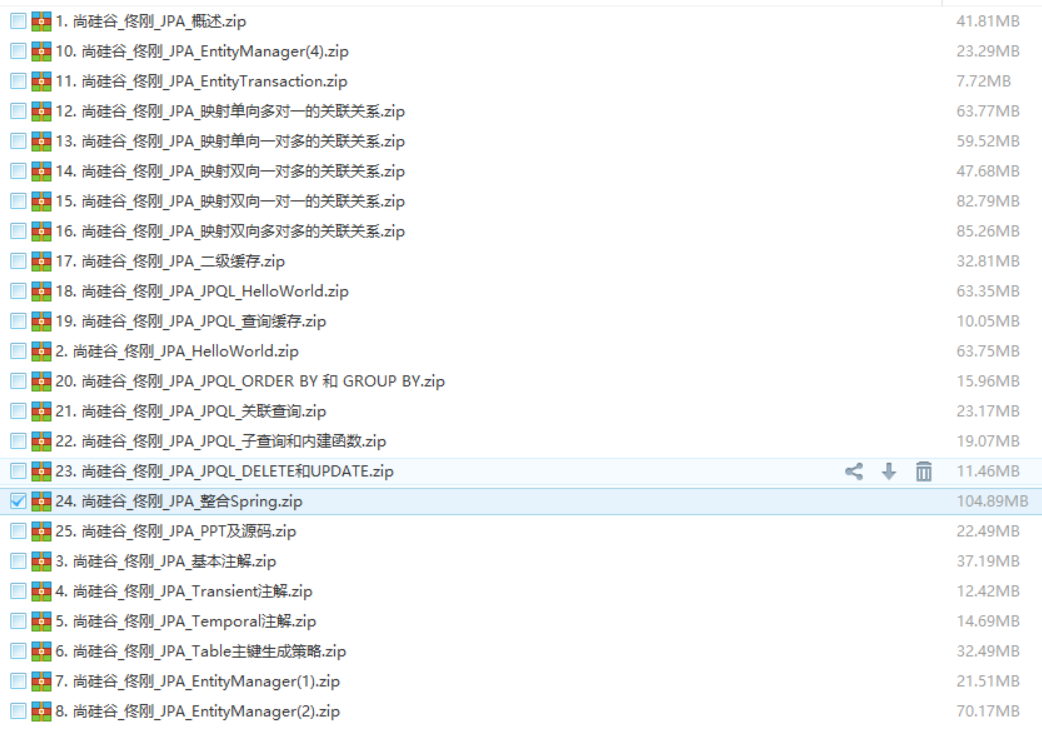The width and height of the screenshot is (1042, 731).
Task: Open file 4. JPA_Transient注解.zip
Action: pos(183,591)
